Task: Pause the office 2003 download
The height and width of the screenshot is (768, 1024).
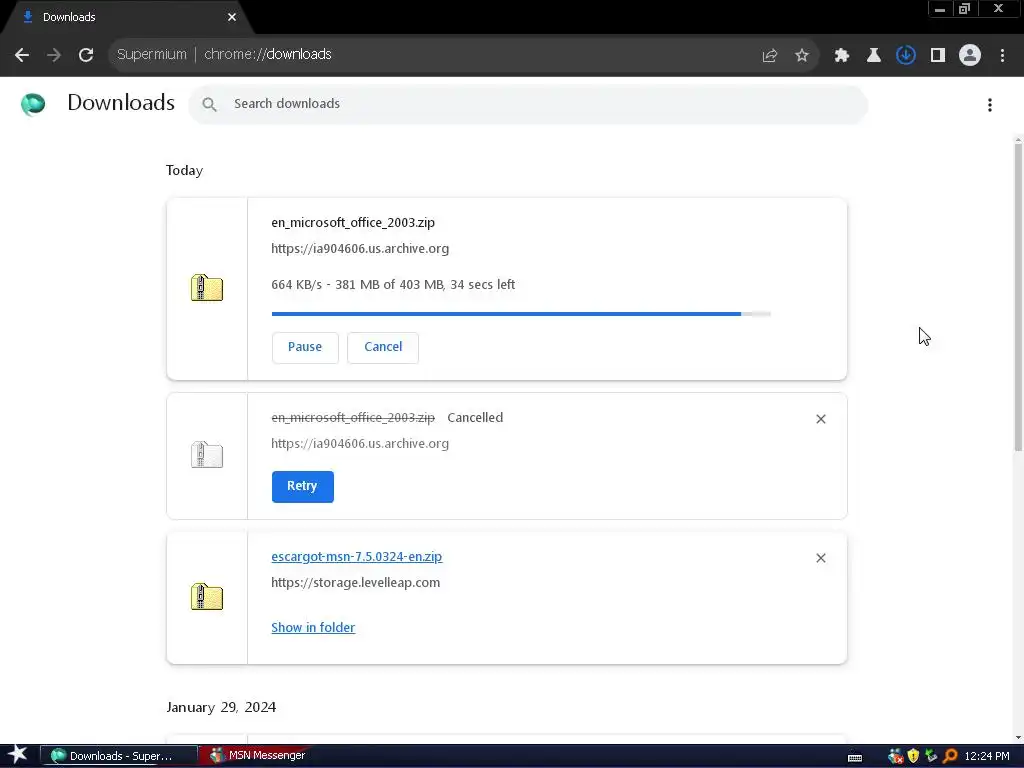Action: (x=305, y=347)
